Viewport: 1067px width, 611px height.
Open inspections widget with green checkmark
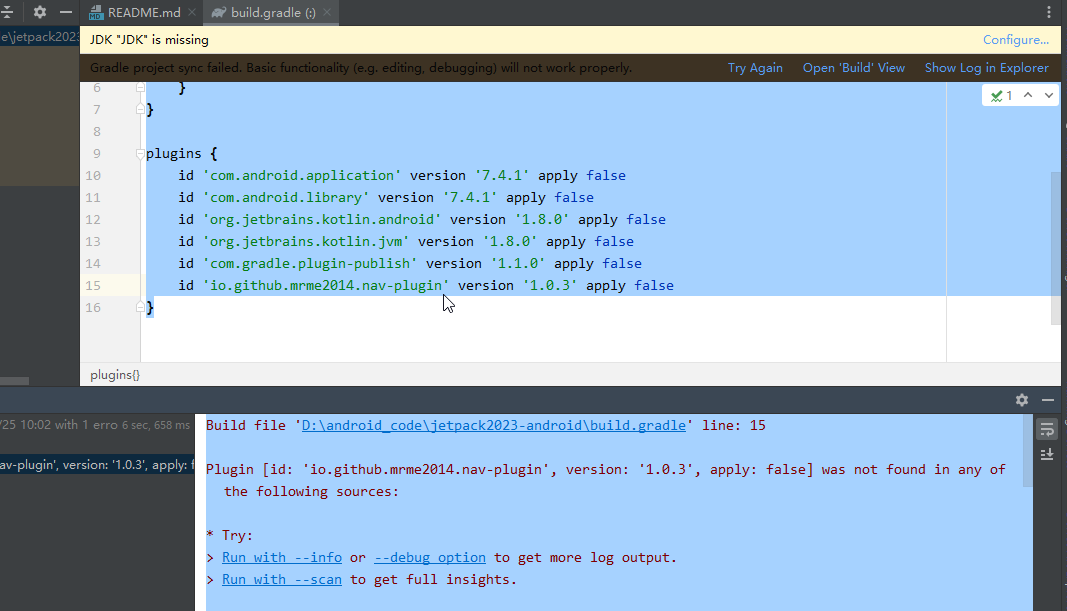(x=1002, y=95)
